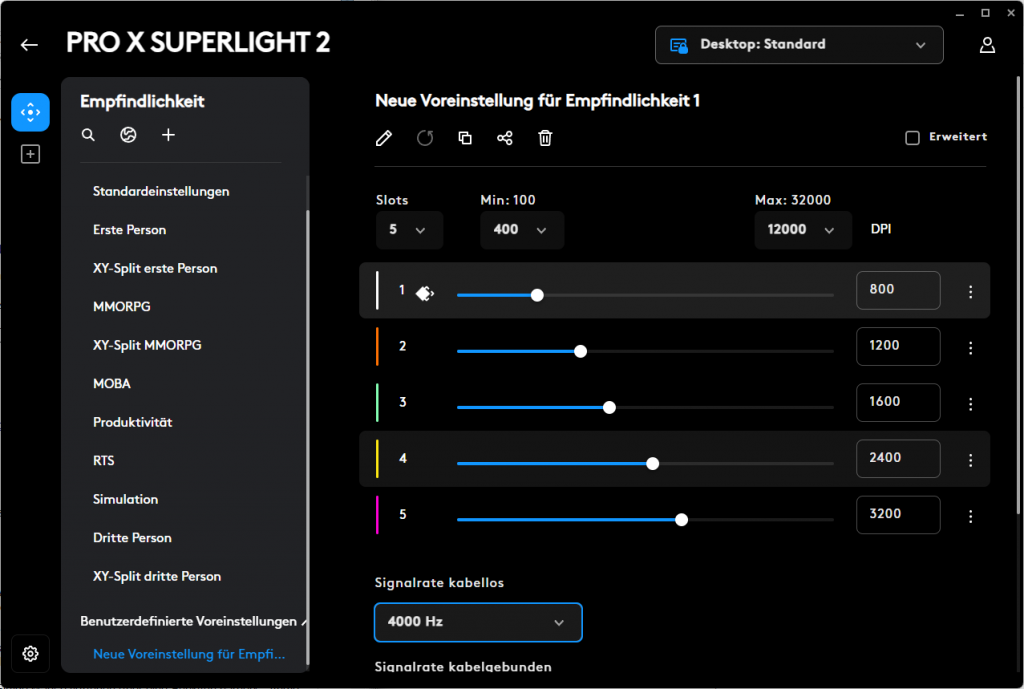The width and height of the screenshot is (1024, 689).
Task: Open the Sensitivity (crosshair) sidebar tab
Action: 30,112
